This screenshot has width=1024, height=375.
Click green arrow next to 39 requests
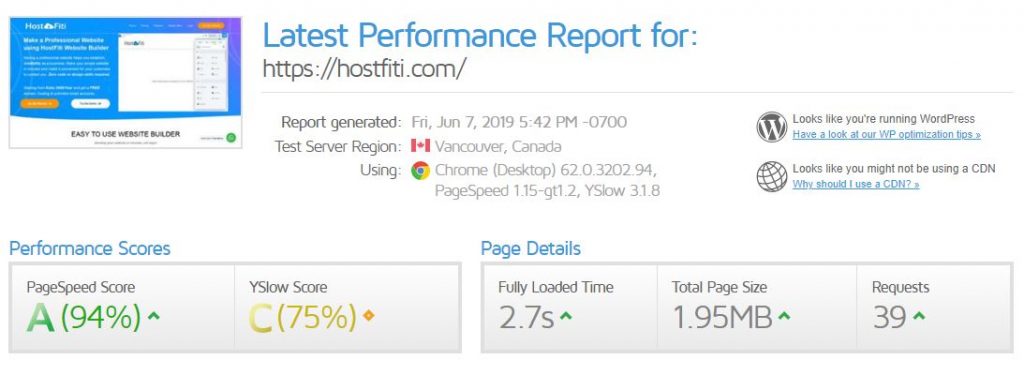(919, 316)
